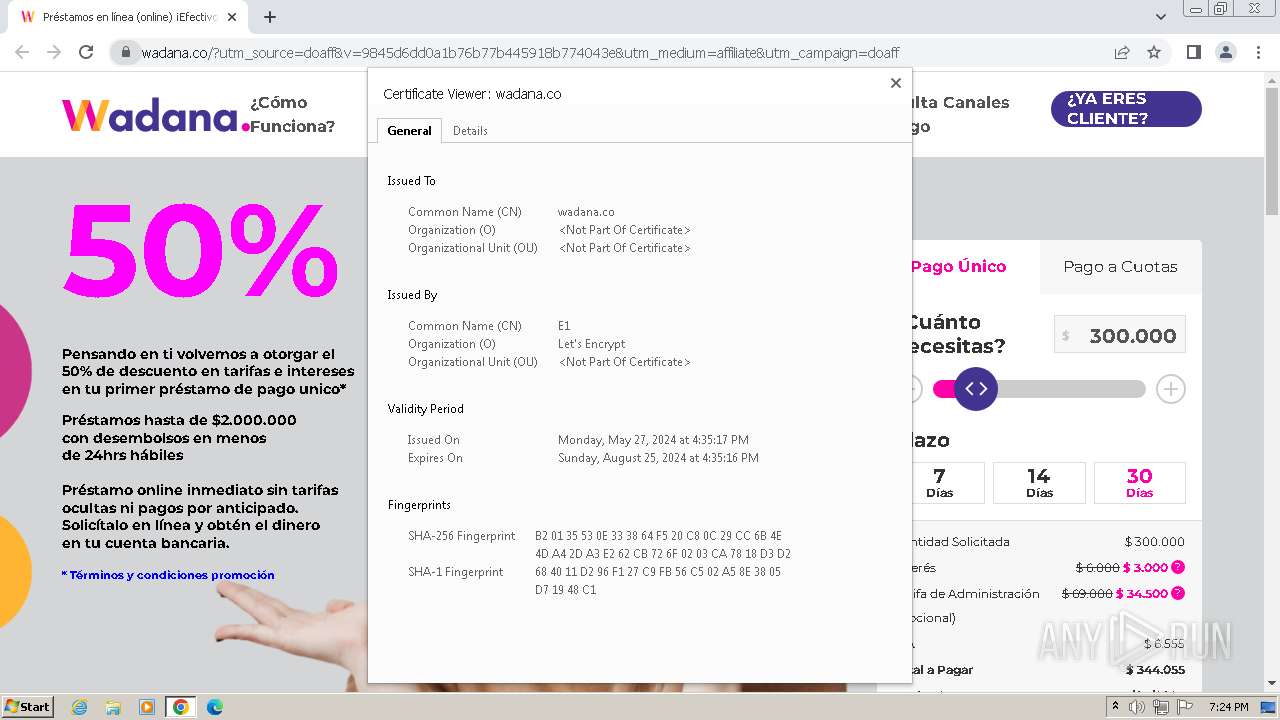Select the Expires On date value
Image resolution: width=1280 pixels, height=720 pixels.
[x=658, y=458]
